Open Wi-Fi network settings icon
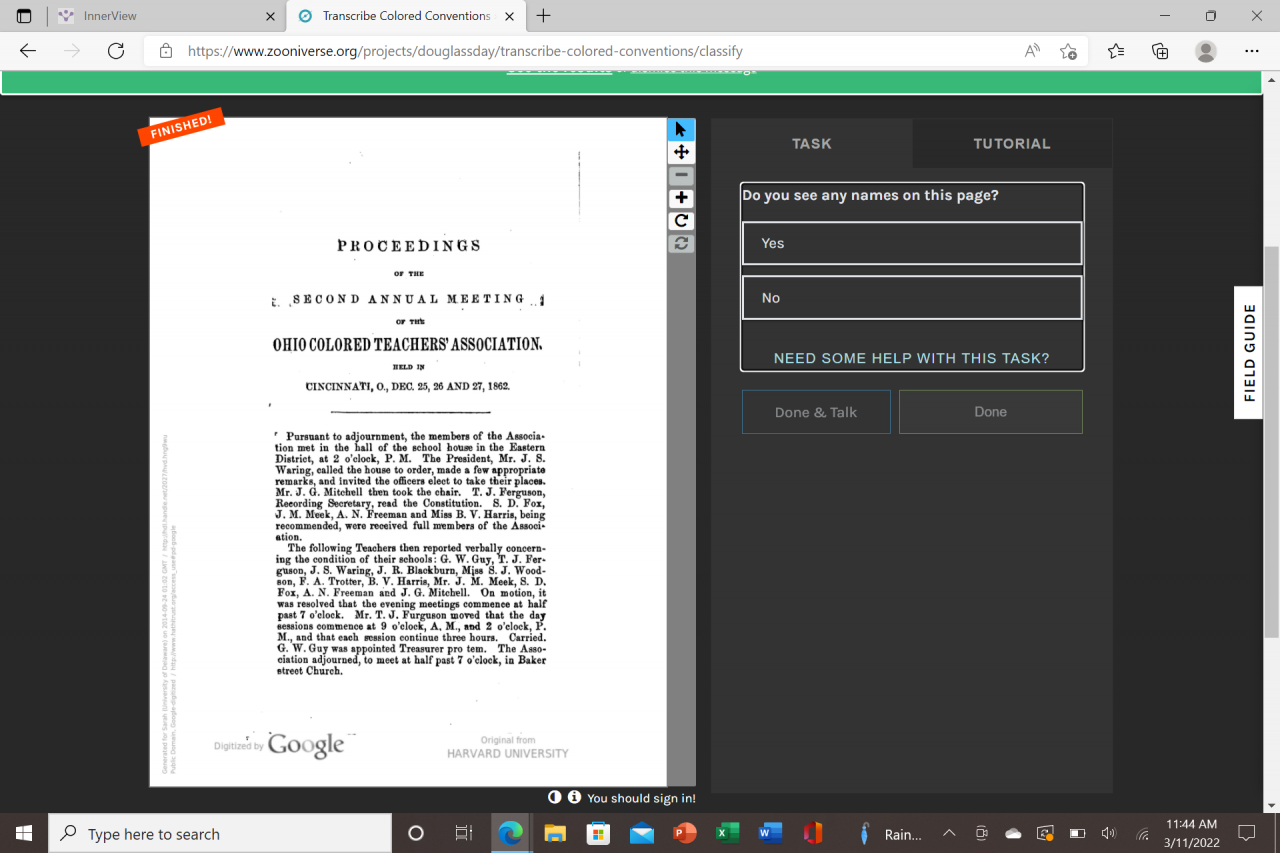 coord(1141,833)
